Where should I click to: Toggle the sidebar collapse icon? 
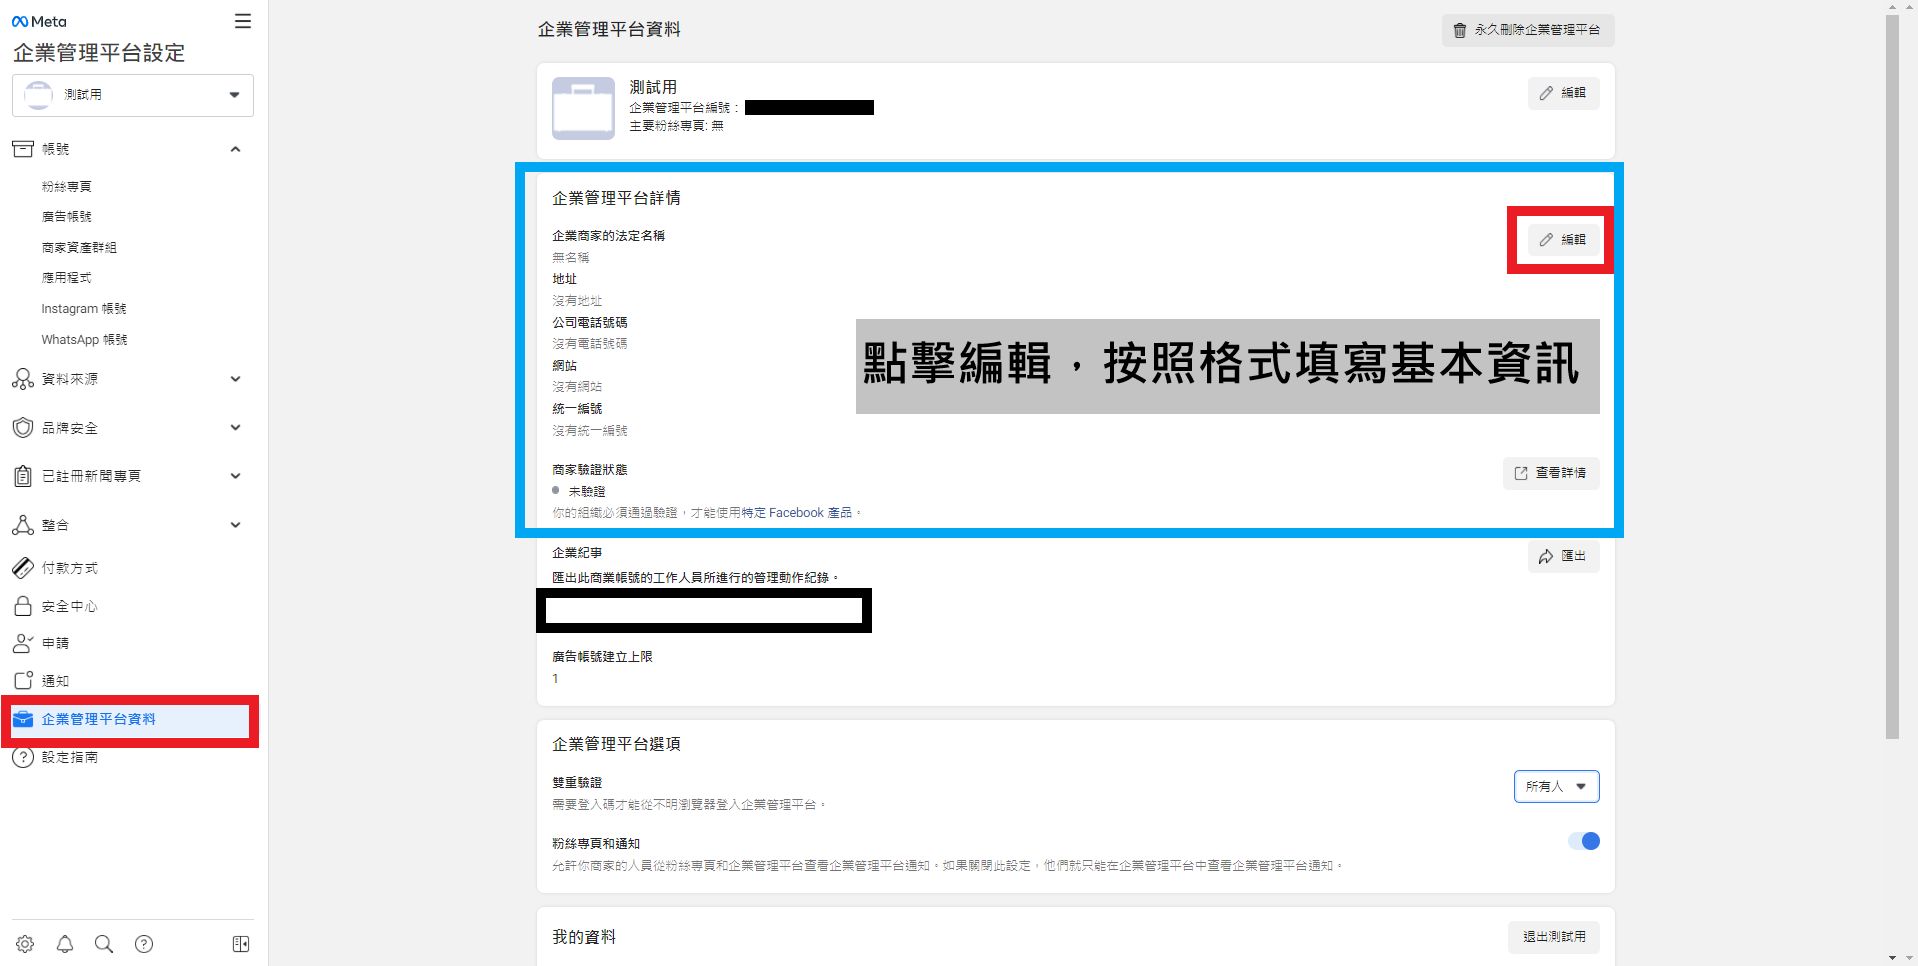241,944
